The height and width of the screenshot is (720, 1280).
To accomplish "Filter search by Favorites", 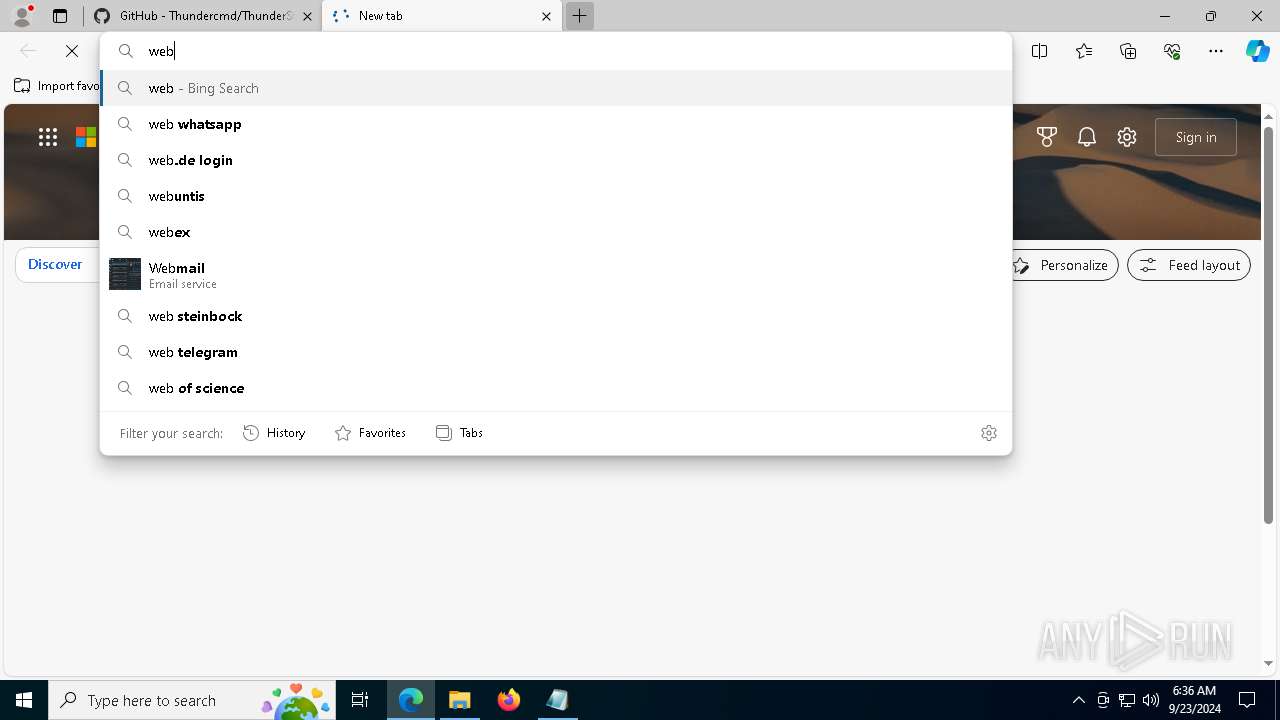I will coord(370,433).
